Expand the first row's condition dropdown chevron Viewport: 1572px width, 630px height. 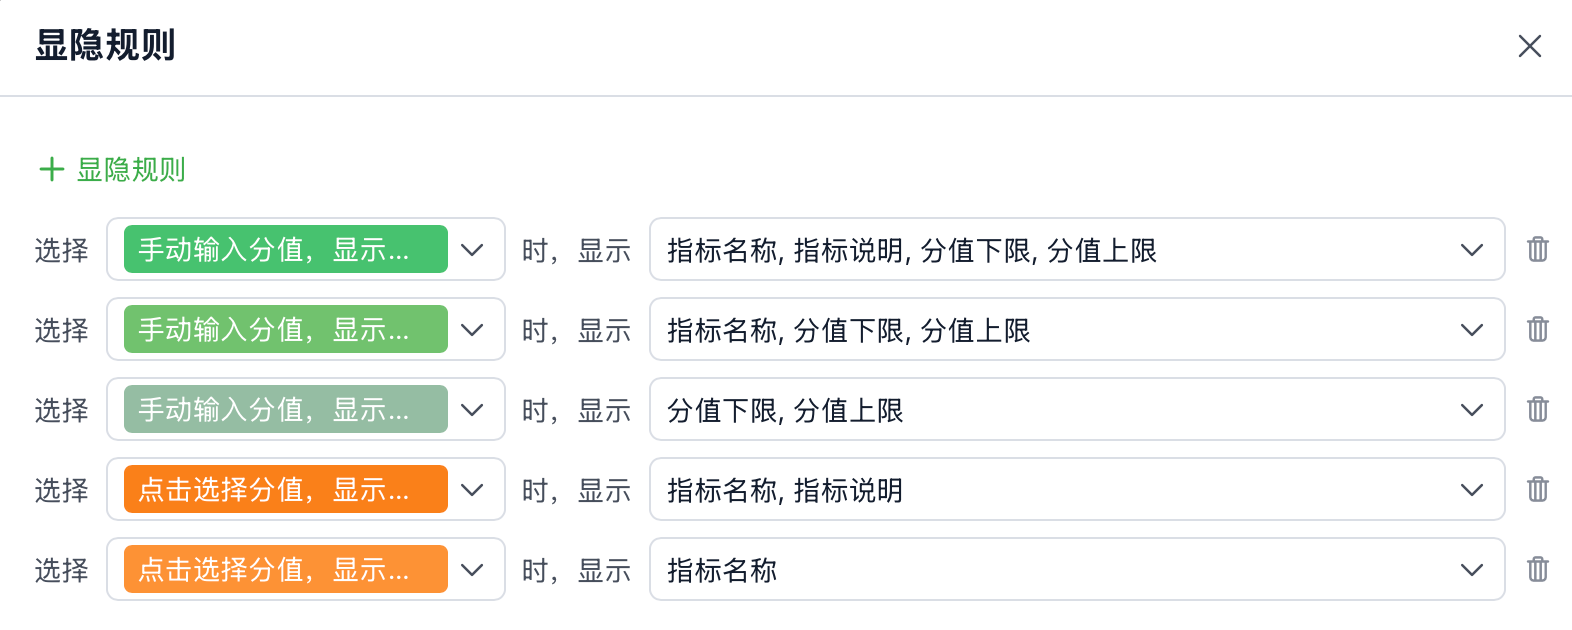tap(472, 249)
